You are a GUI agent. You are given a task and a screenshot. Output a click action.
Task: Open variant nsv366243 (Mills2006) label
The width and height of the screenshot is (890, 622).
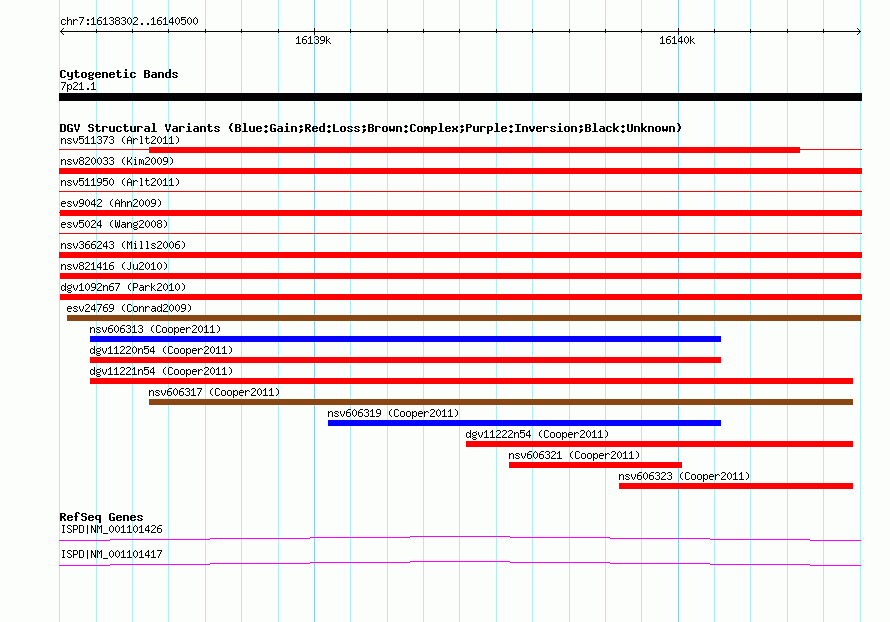123,245
